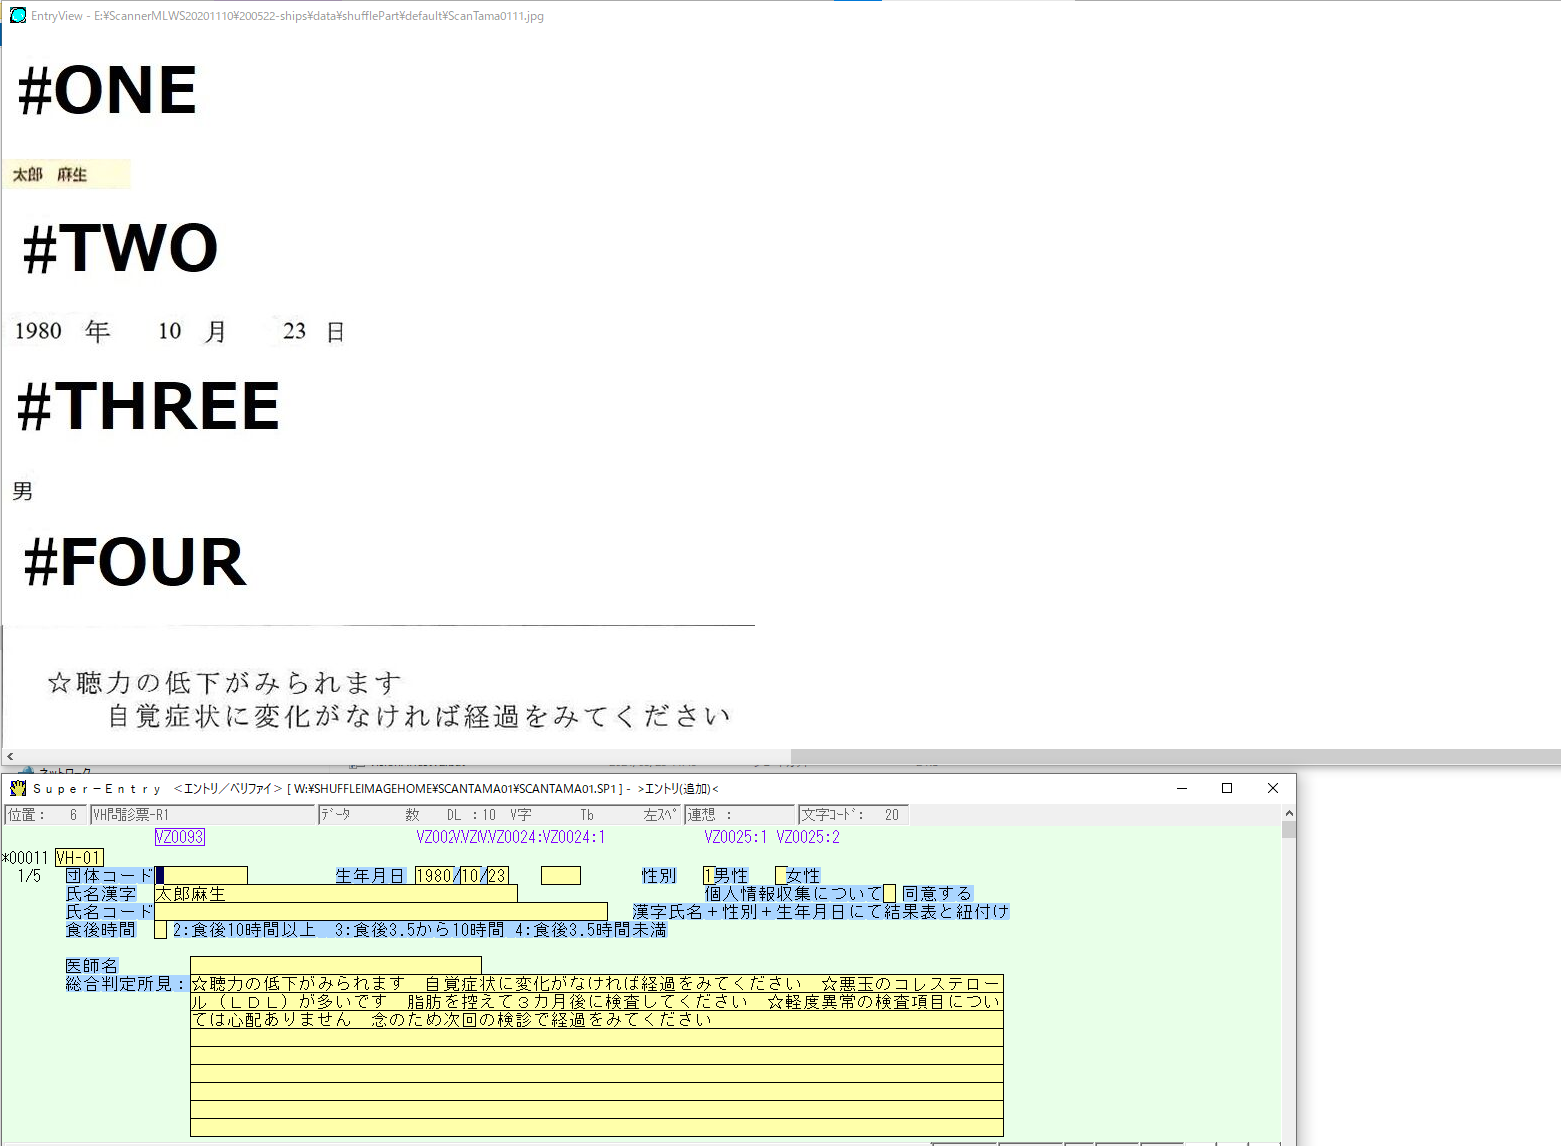
Task: Click the scroll-up arrow in Super-Entry
Action: 1289,814
